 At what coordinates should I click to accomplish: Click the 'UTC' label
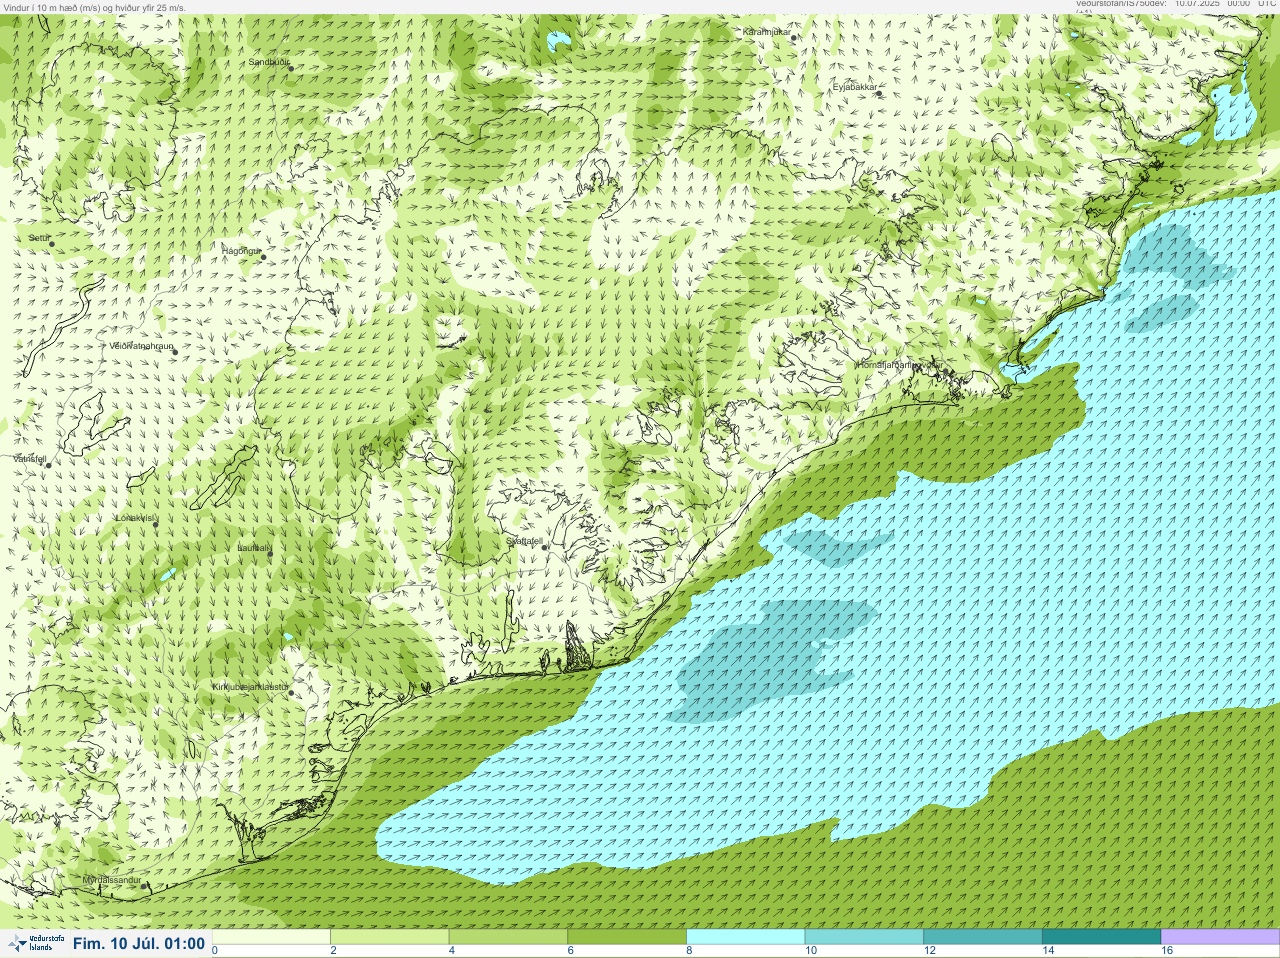tap(1266, 4)
